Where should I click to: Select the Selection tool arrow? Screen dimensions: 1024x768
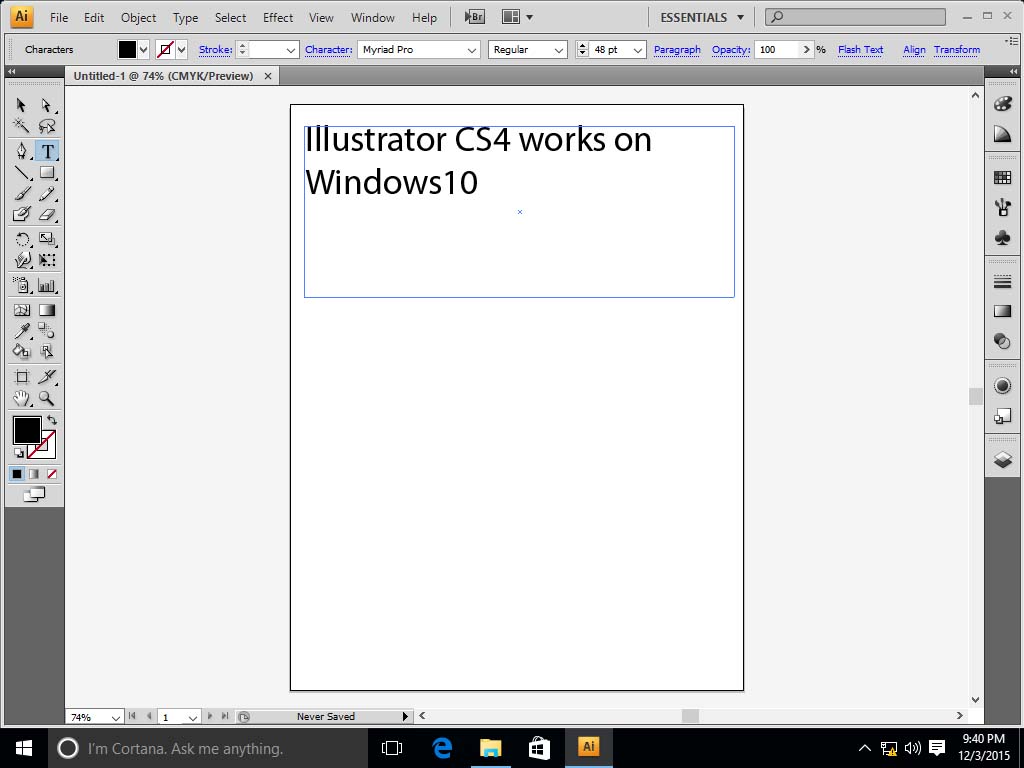[21, 105]
